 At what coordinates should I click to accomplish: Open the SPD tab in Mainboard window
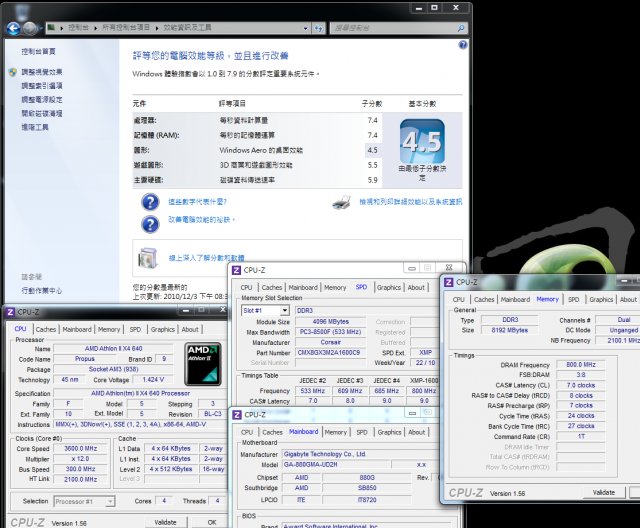pyautogui.click(x=362, y=432)
